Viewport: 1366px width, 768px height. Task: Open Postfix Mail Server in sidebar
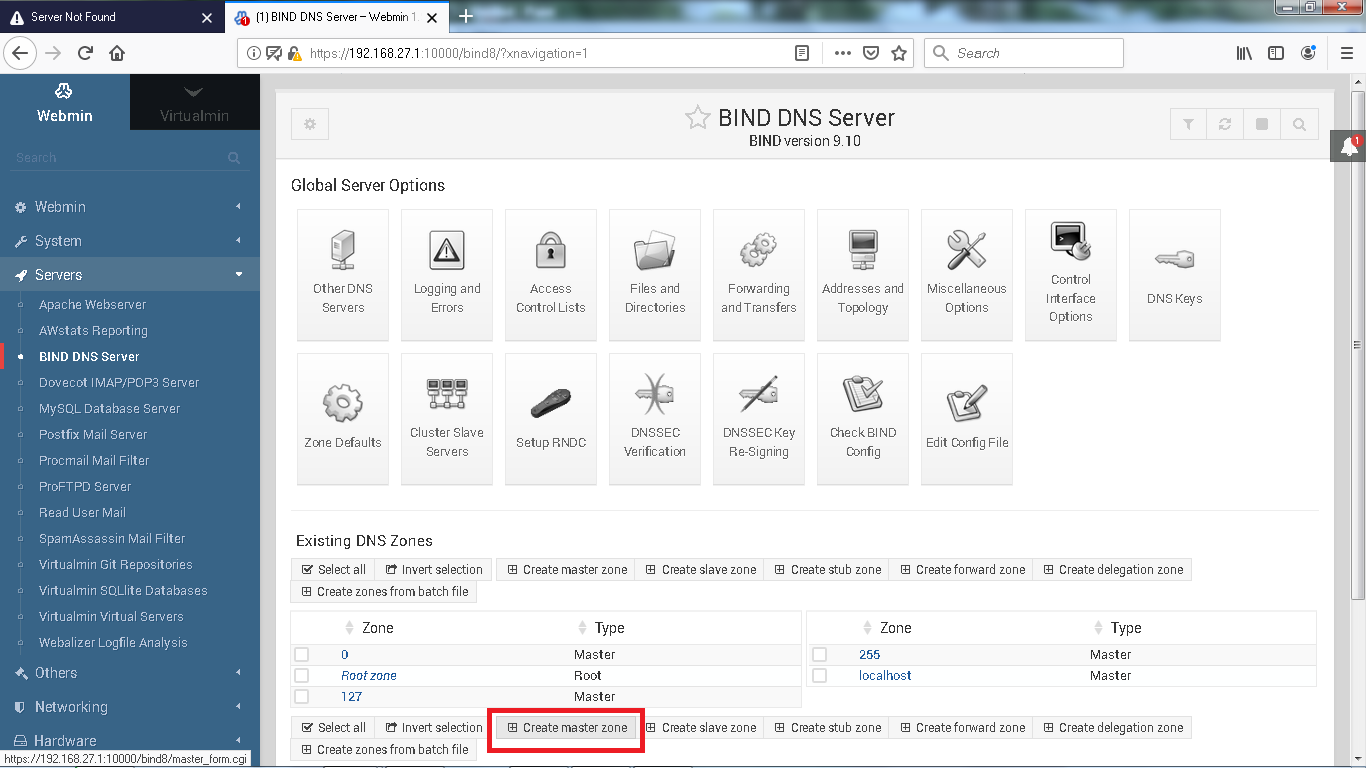[93, 434]
